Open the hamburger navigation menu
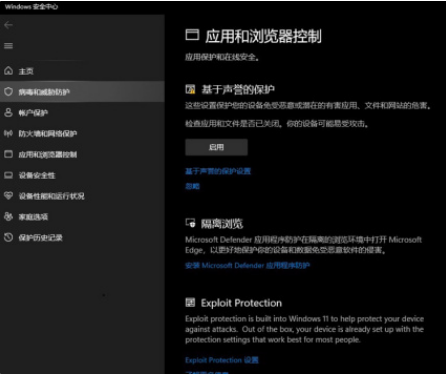Viewport: 446px width, 375px height. (x=8, y=46)
